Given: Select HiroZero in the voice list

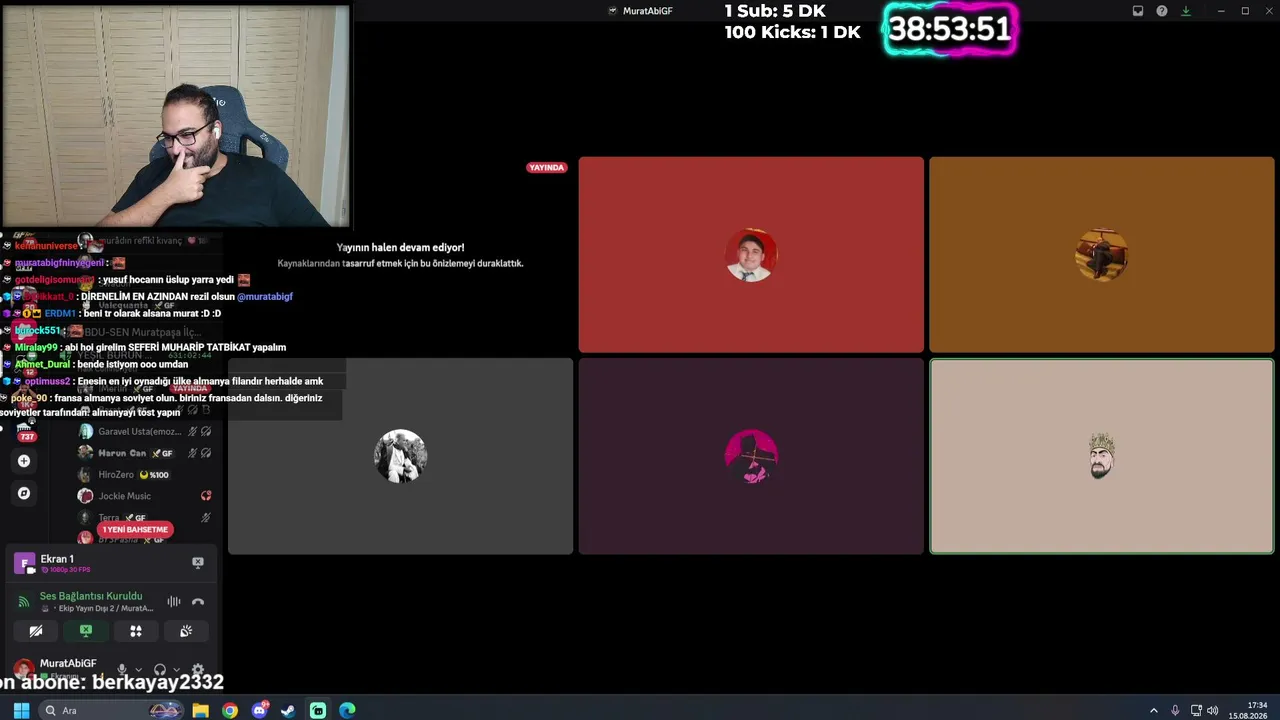Looking at the screenshot, I should [x=146, y=475].
